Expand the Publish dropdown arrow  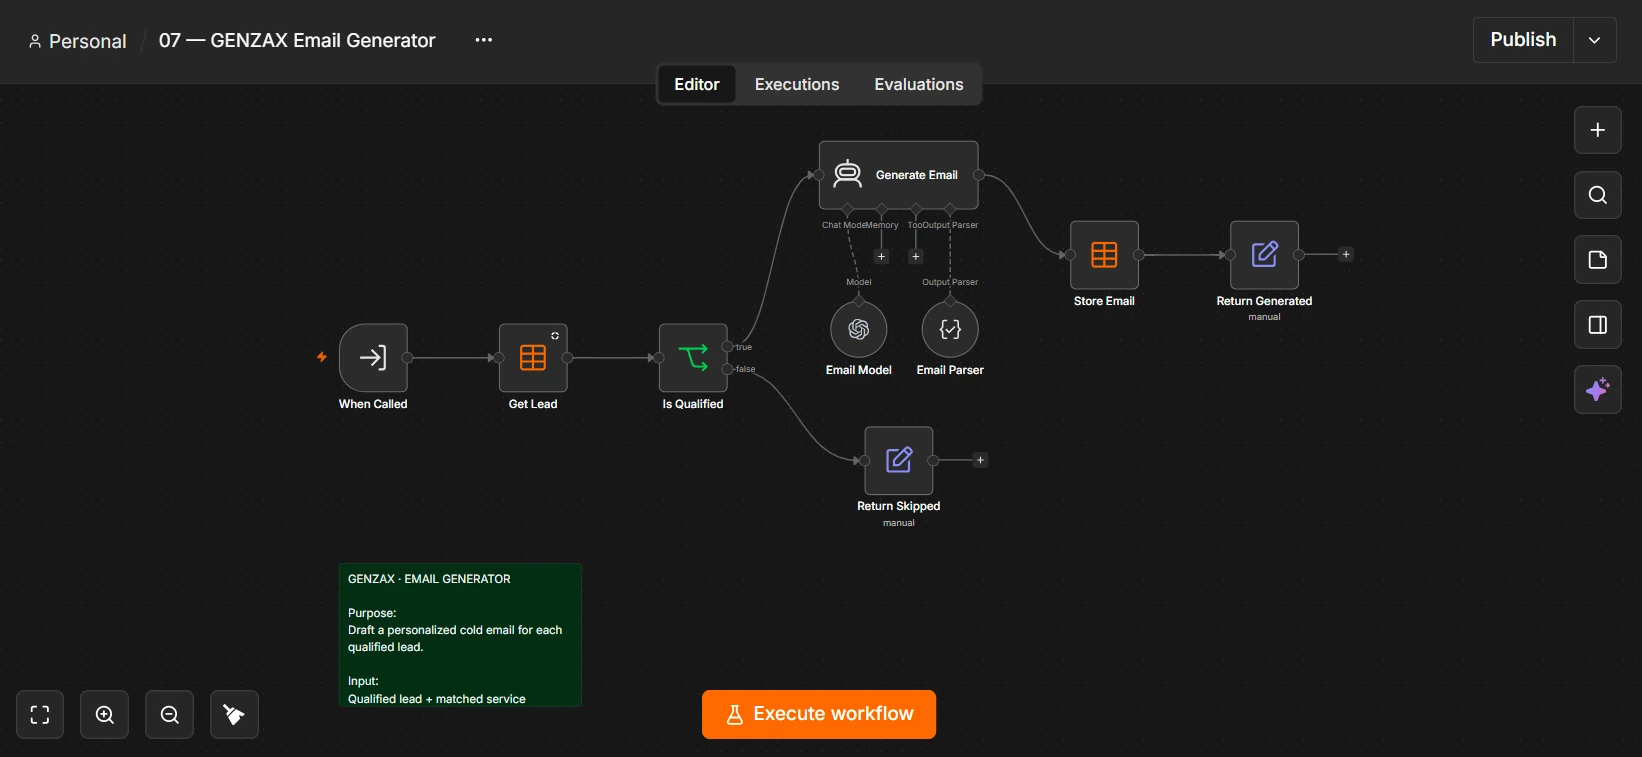[1595, 40]
